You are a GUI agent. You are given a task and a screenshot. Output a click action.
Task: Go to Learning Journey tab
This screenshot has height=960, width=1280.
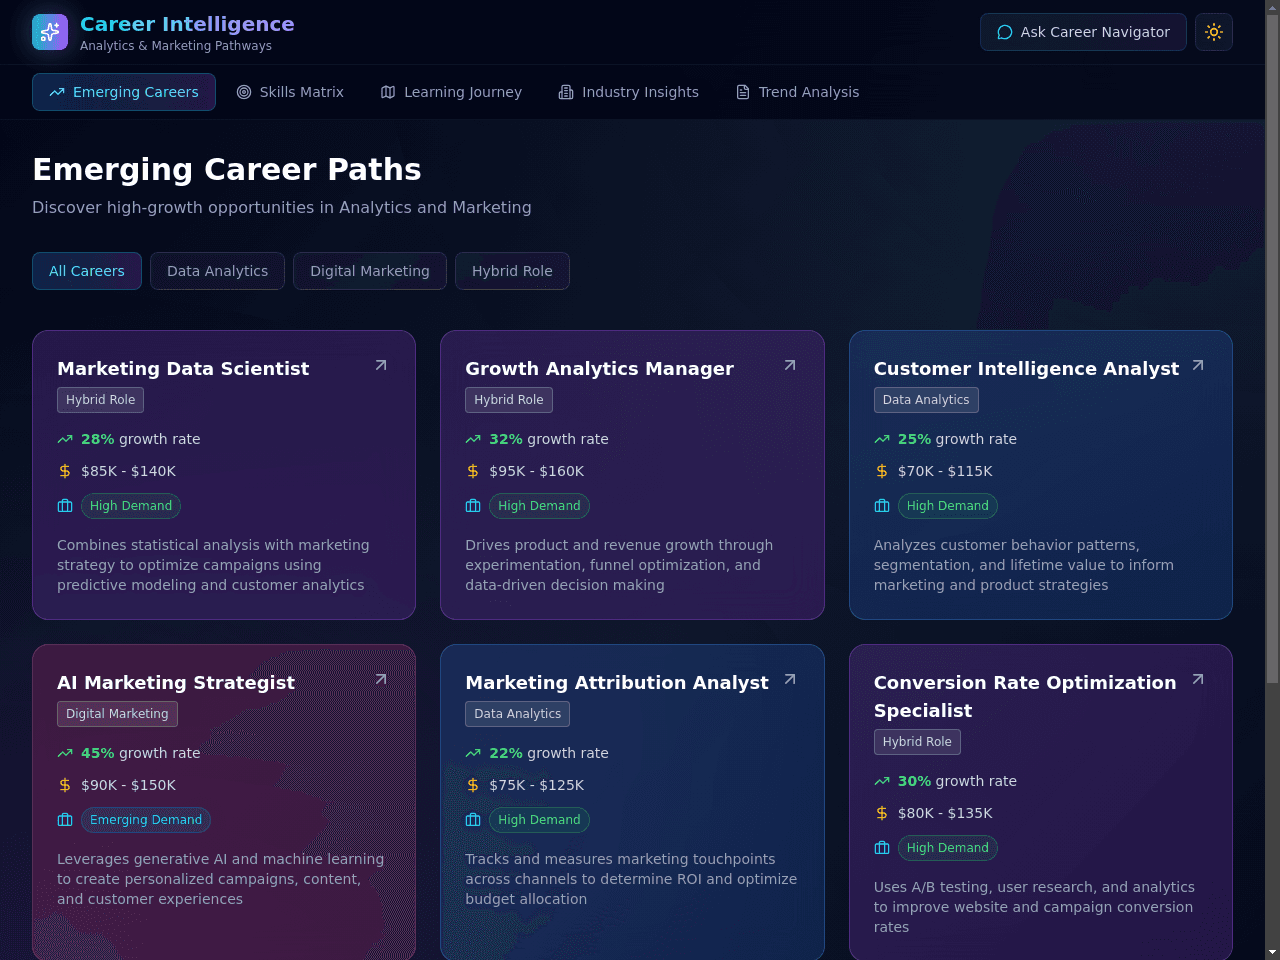[451, 92]
